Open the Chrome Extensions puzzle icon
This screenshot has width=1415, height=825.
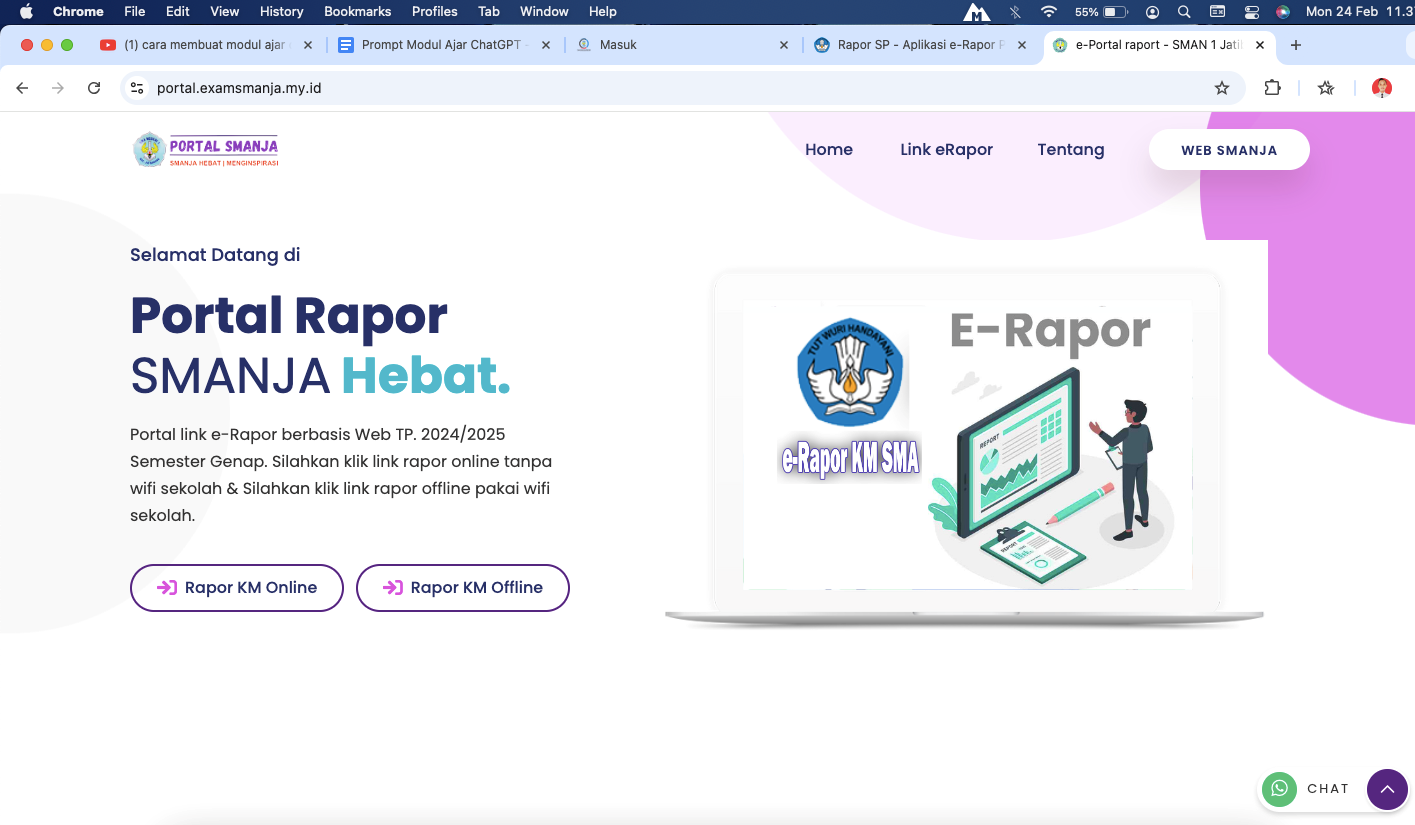[x=1273, y=88]
